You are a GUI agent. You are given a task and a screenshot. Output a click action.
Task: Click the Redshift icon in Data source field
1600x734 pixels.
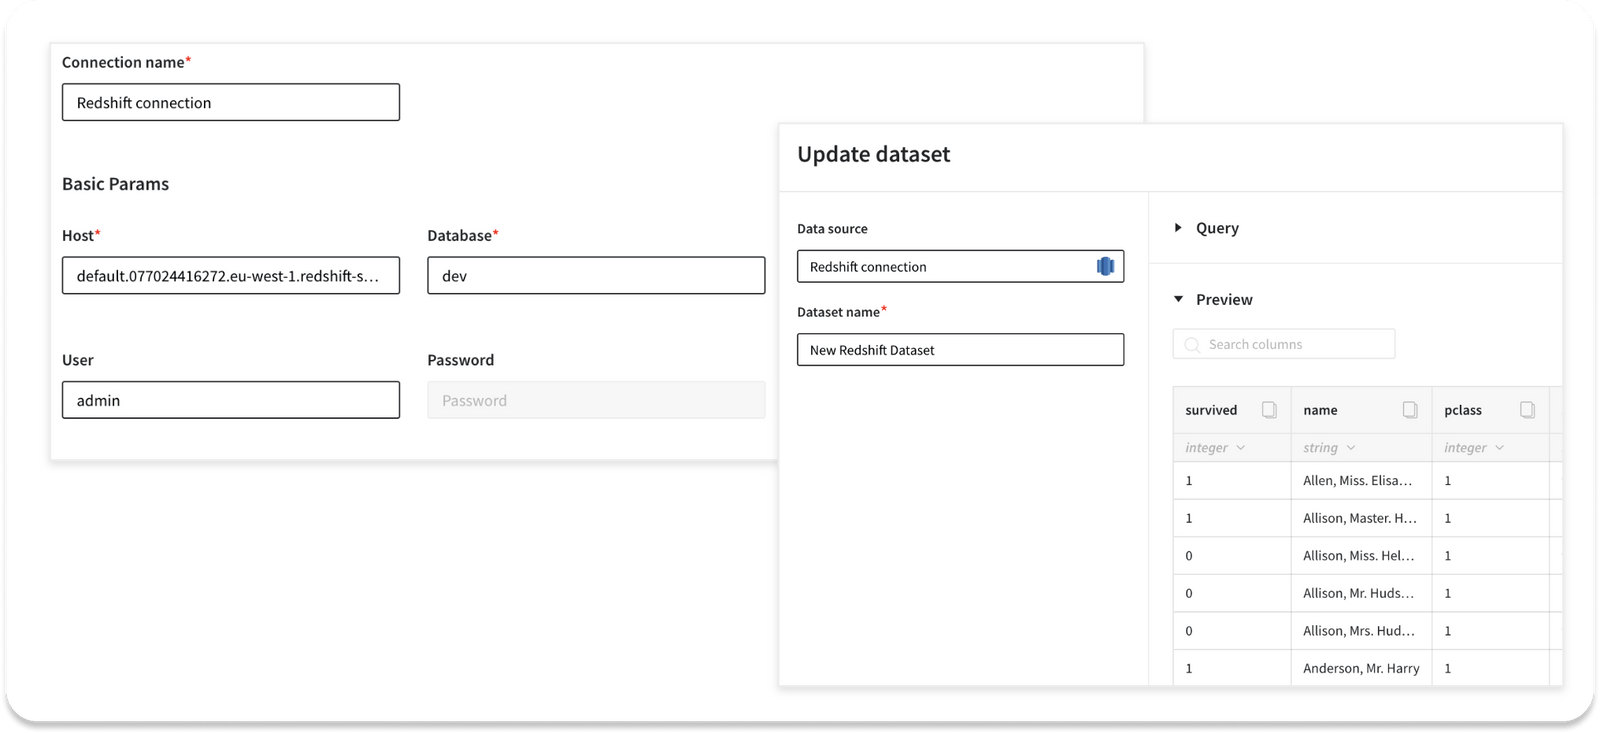coord(1105,266)
